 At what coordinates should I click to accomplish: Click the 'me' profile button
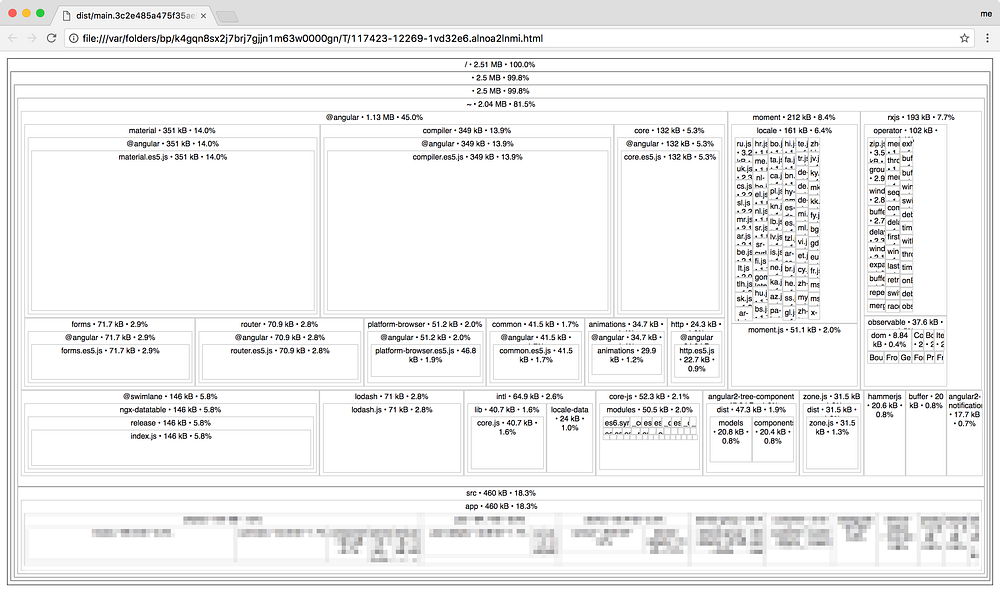pos(986,13)
